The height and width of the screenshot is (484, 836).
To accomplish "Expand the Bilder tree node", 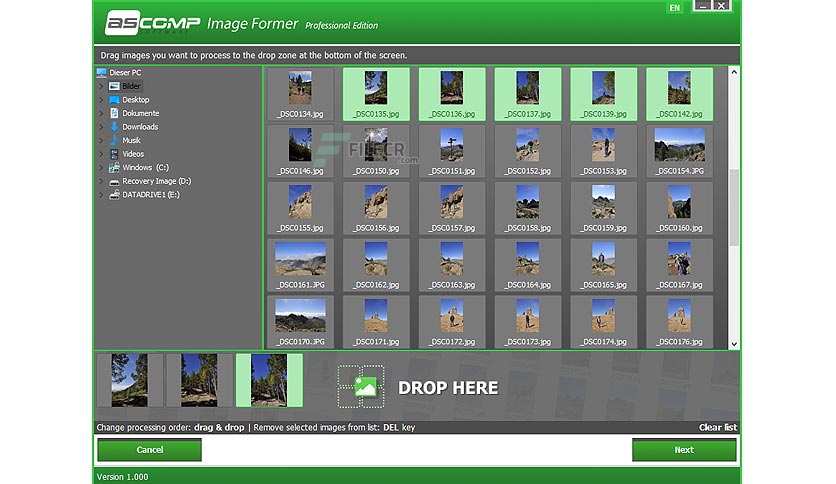I will (101, 86).
